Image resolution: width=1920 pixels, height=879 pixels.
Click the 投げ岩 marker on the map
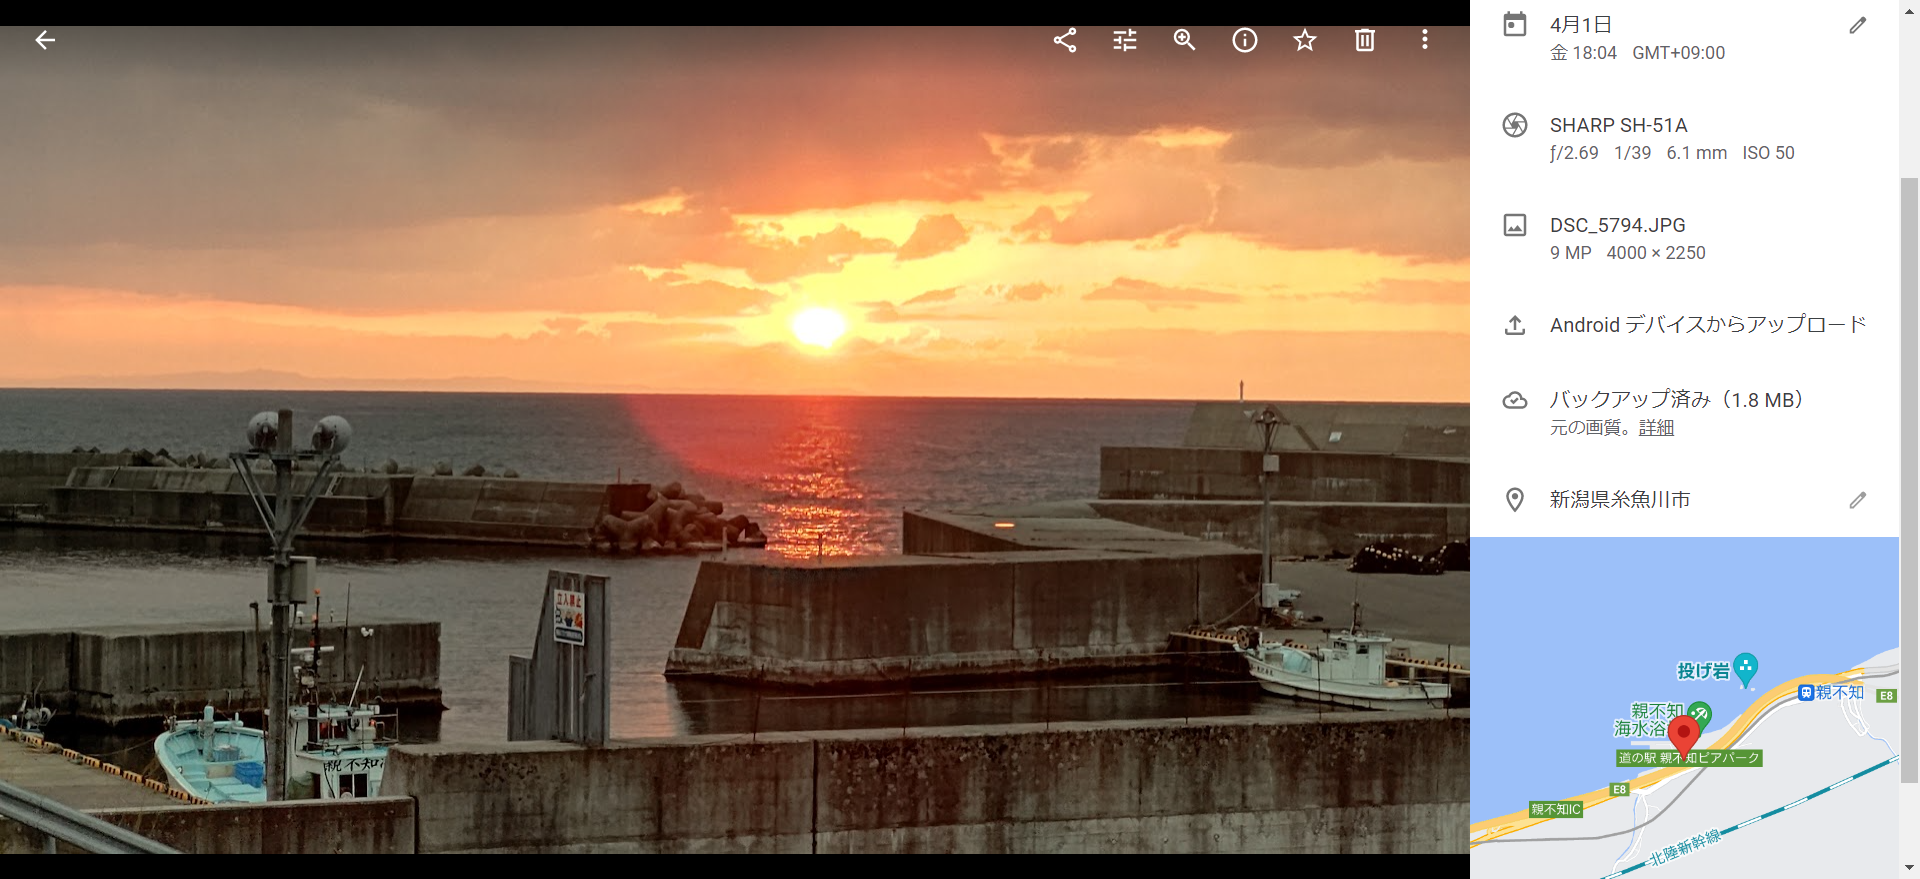(1745, 669)
